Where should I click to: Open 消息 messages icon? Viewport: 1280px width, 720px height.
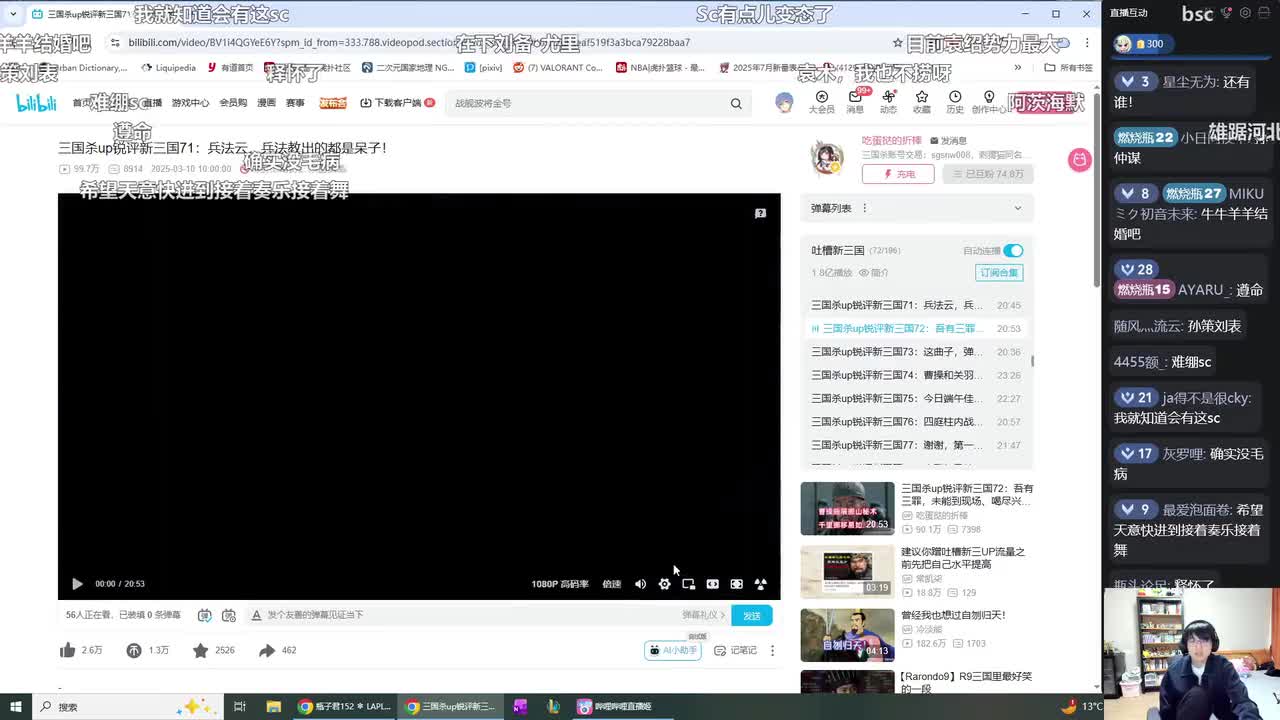[855, 102]
